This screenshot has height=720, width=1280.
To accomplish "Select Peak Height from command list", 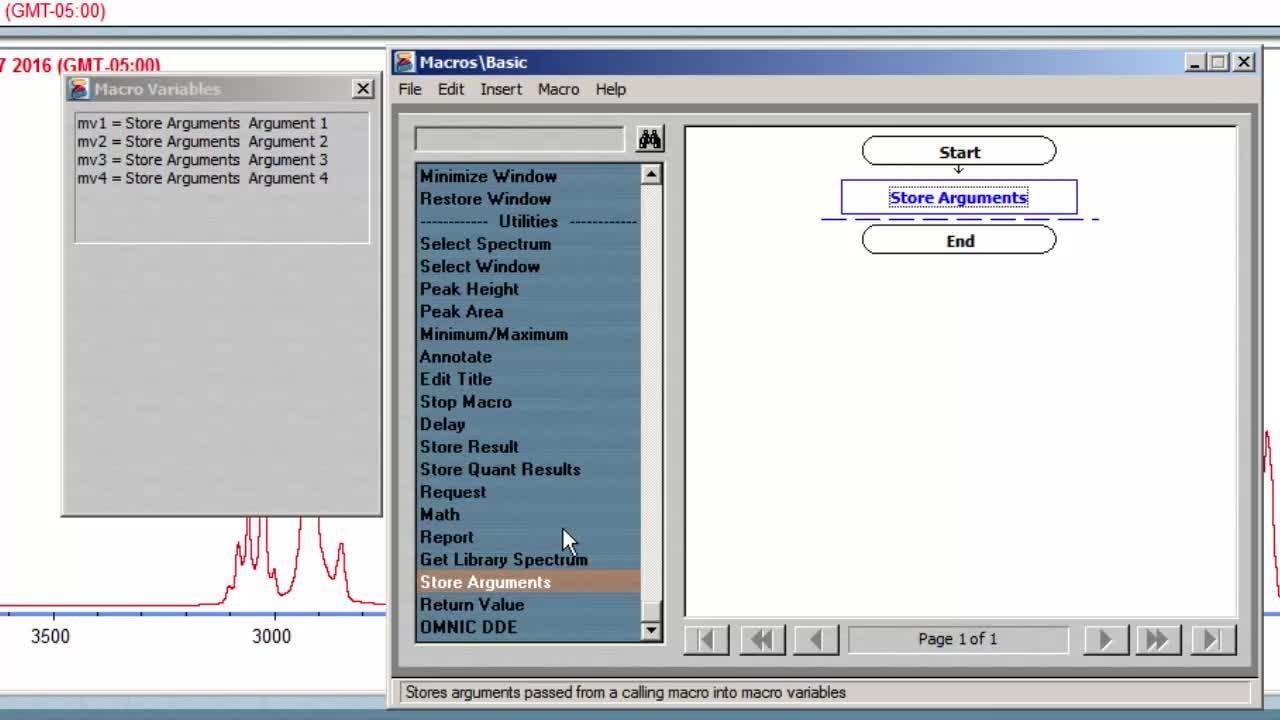I will click(x=469, y=289).
